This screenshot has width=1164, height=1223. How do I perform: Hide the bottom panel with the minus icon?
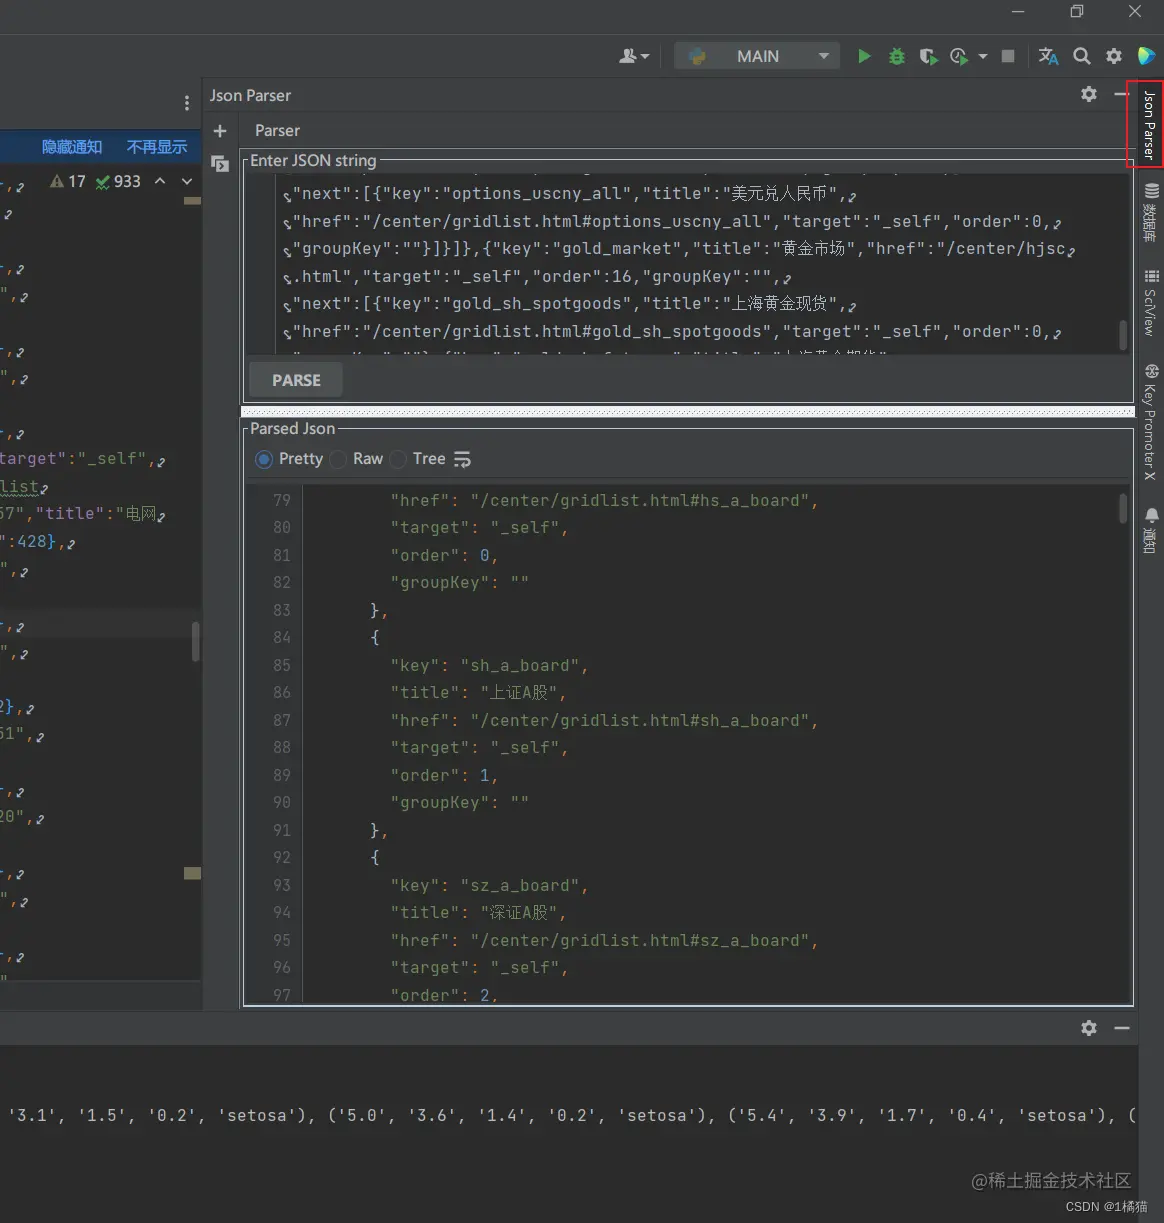[x=1122, y=1028]
